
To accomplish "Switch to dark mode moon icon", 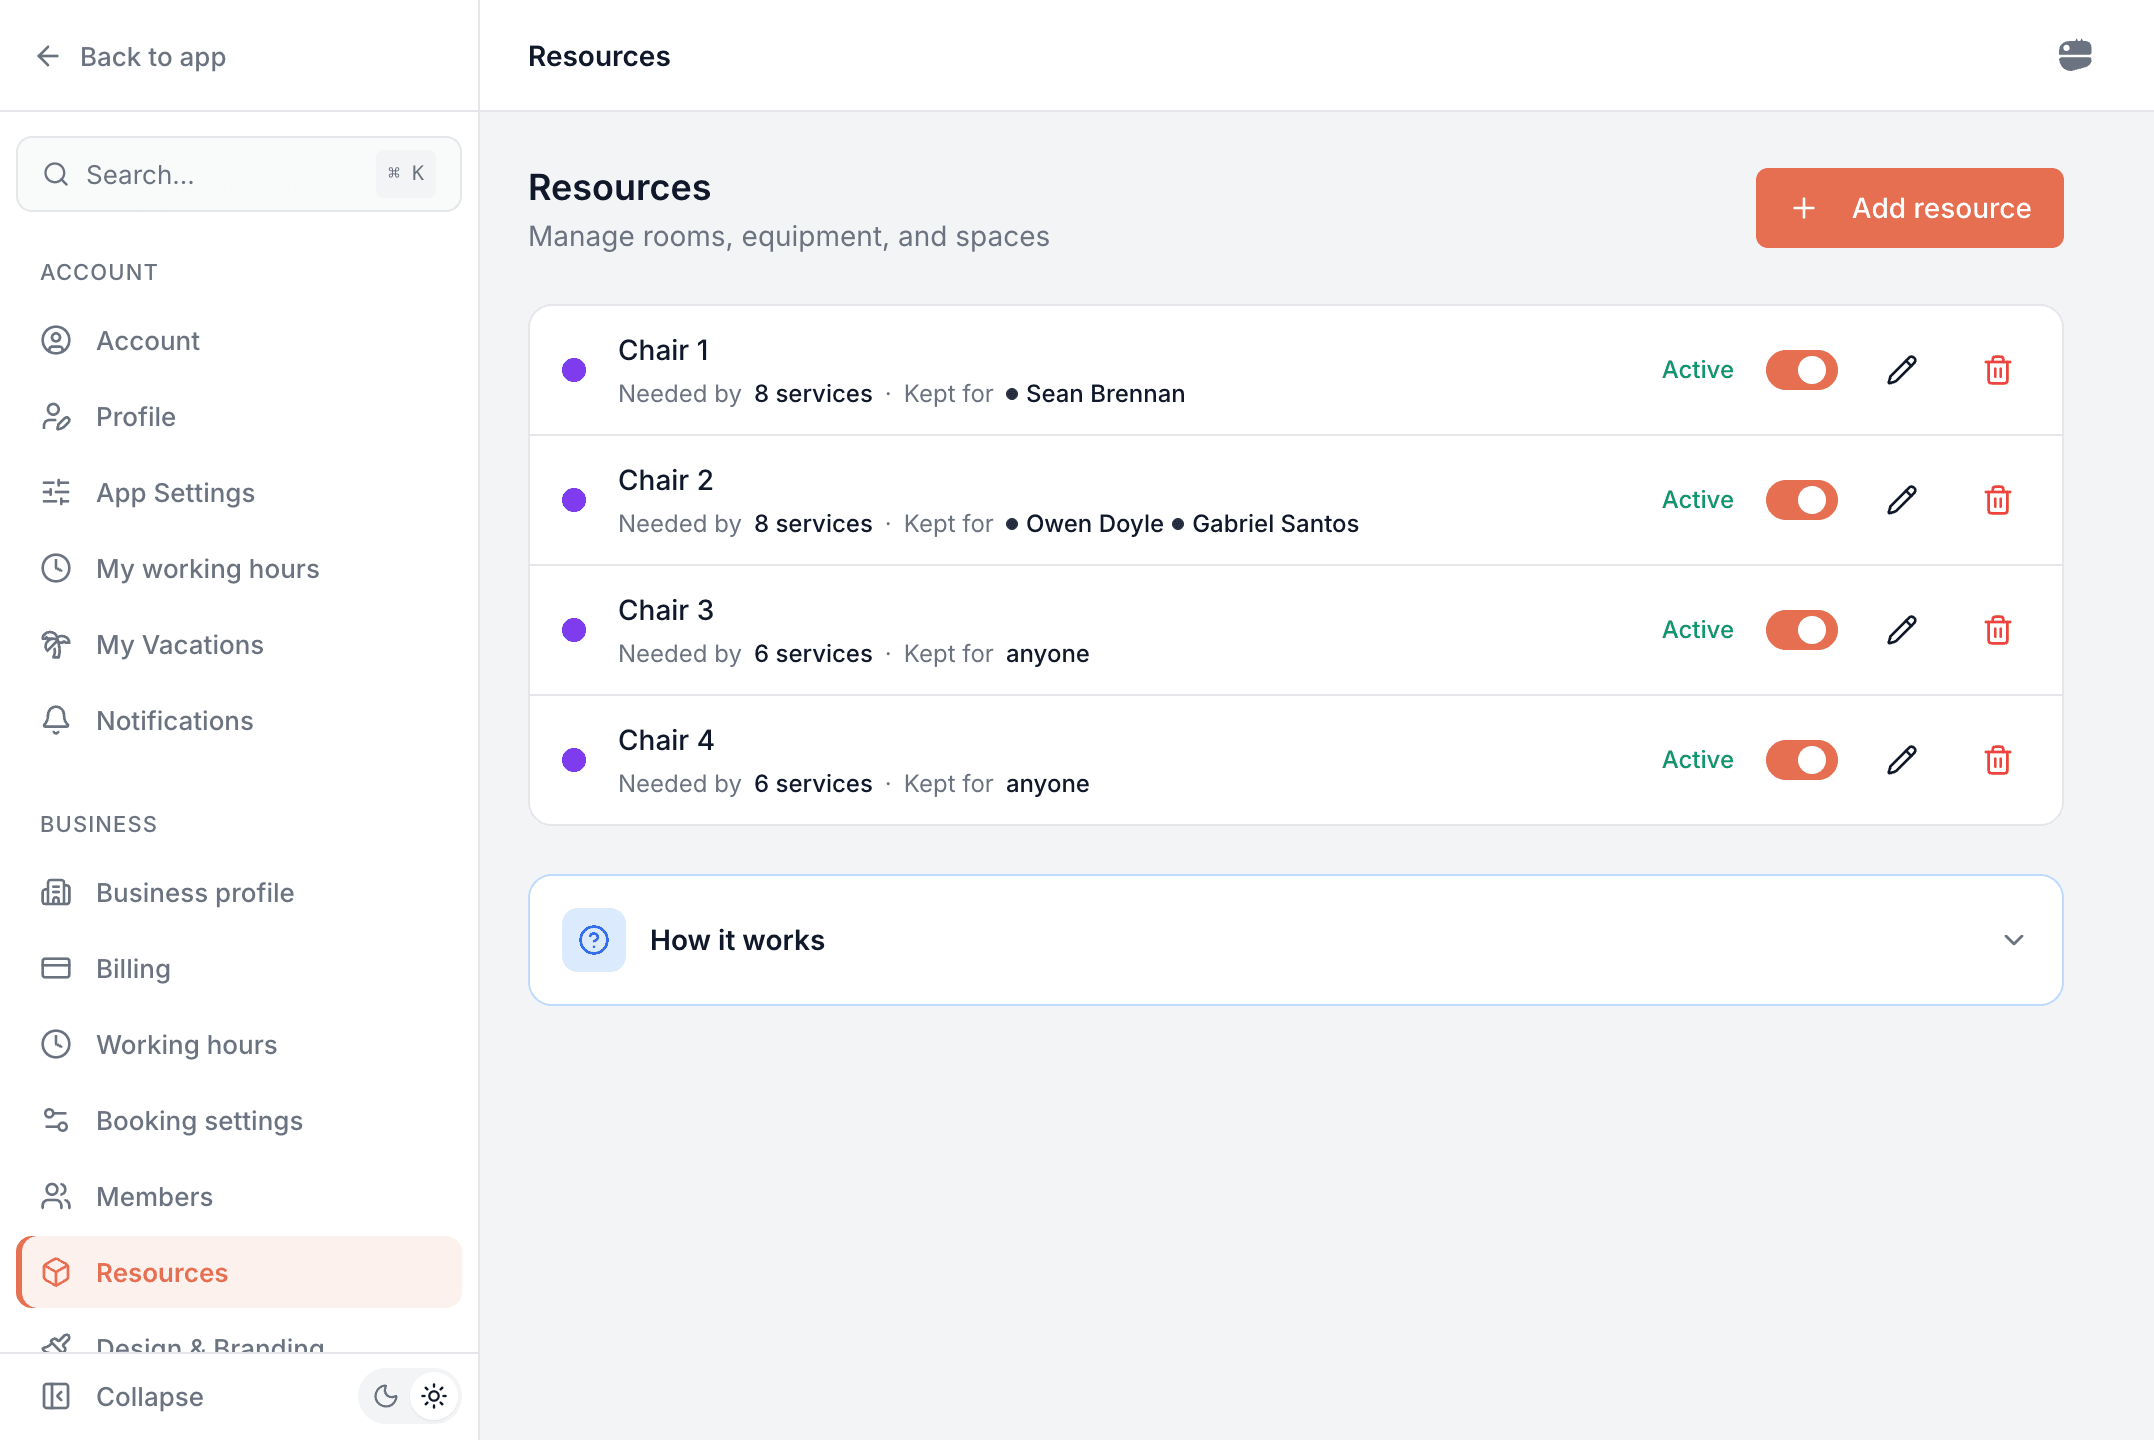I will click(x=386, y=1396).
